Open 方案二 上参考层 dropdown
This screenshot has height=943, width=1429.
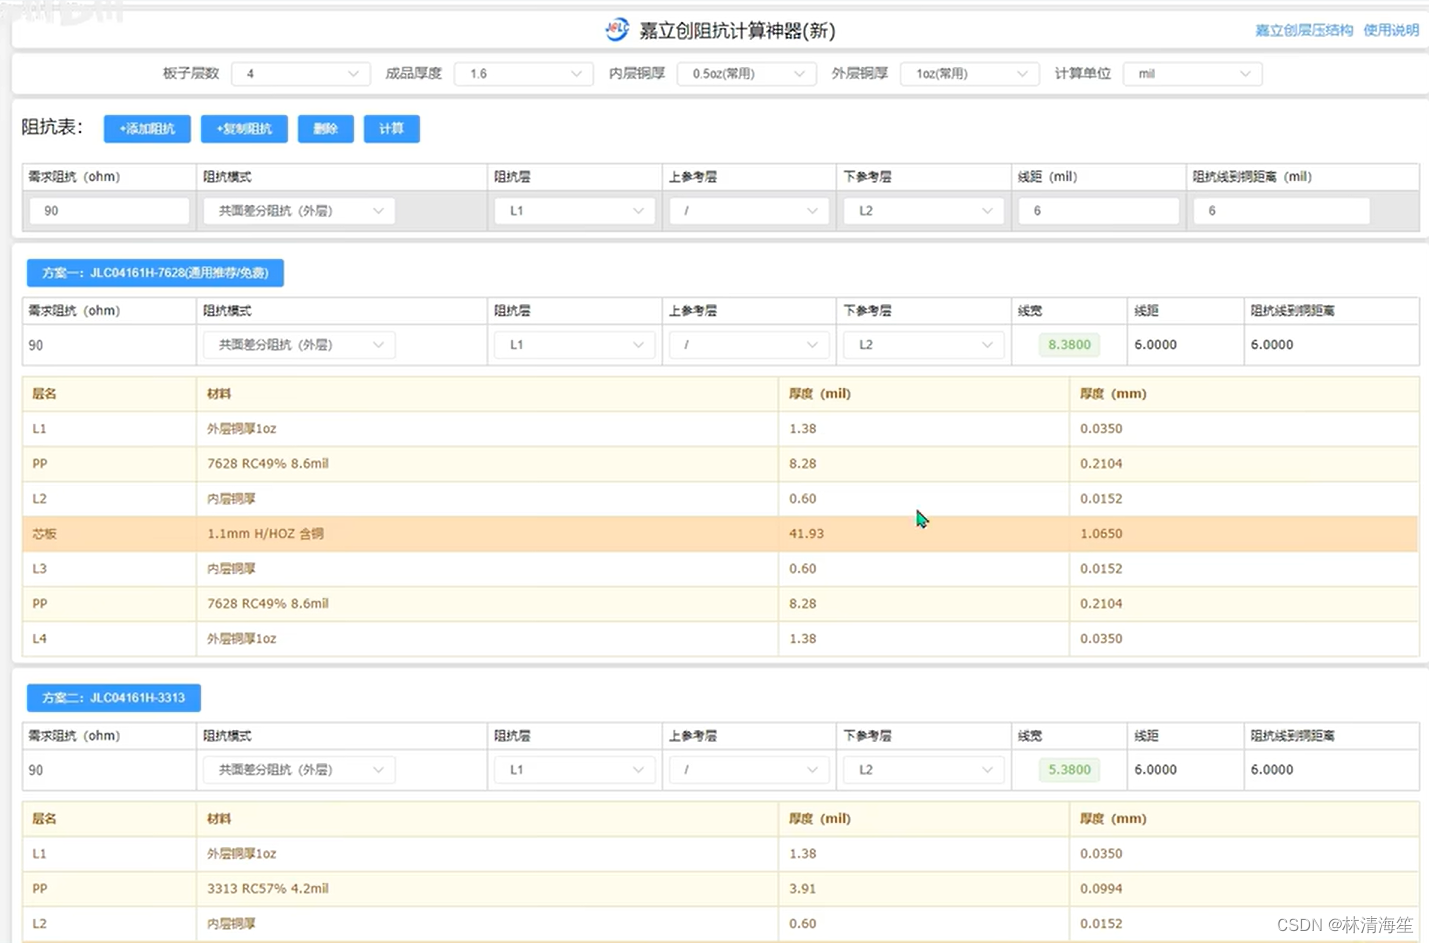[x=749, y=770]
